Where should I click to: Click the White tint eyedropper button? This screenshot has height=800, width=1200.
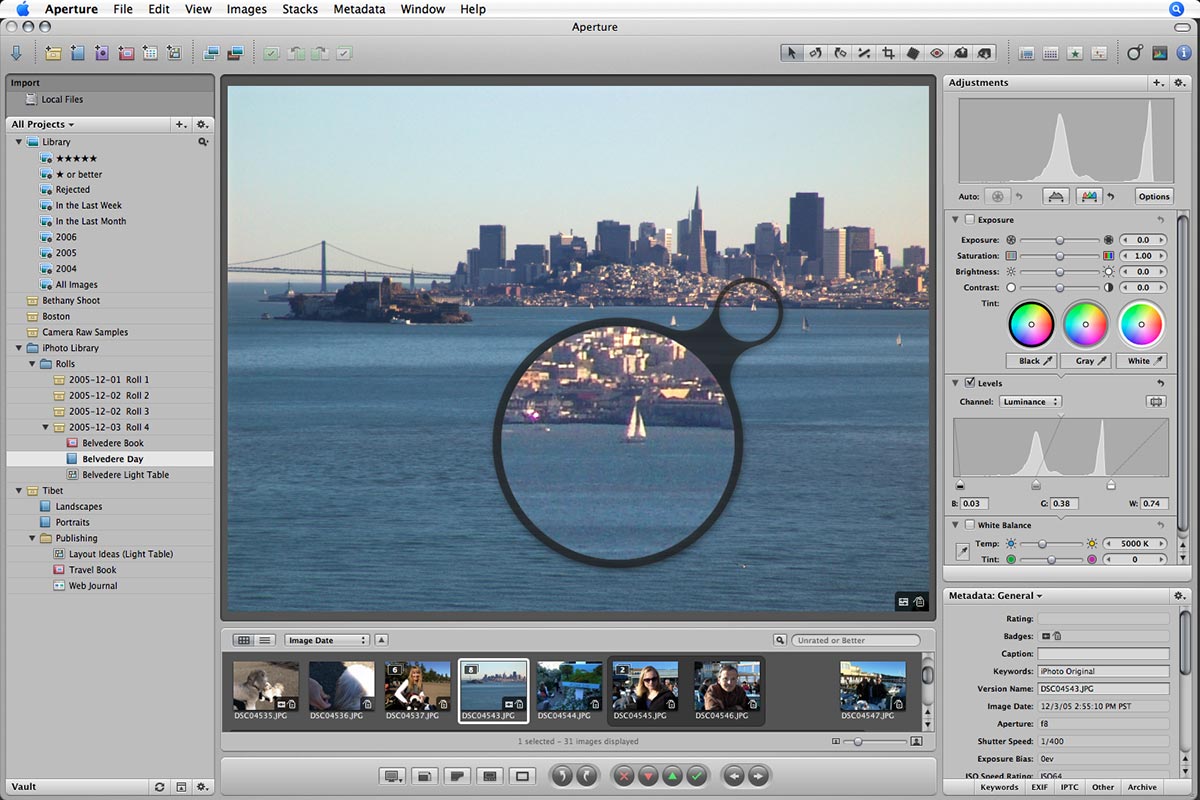pyautogui.click(x=1140, y=360)
